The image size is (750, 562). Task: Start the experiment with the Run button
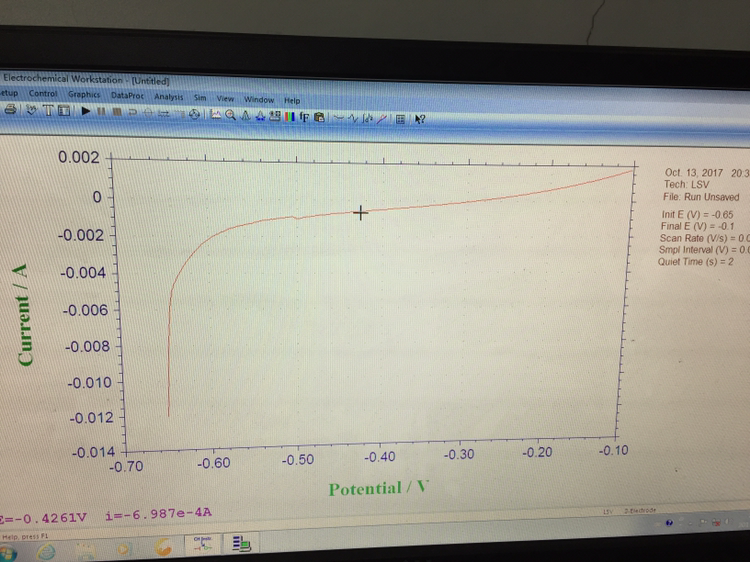tap(86, 111)
